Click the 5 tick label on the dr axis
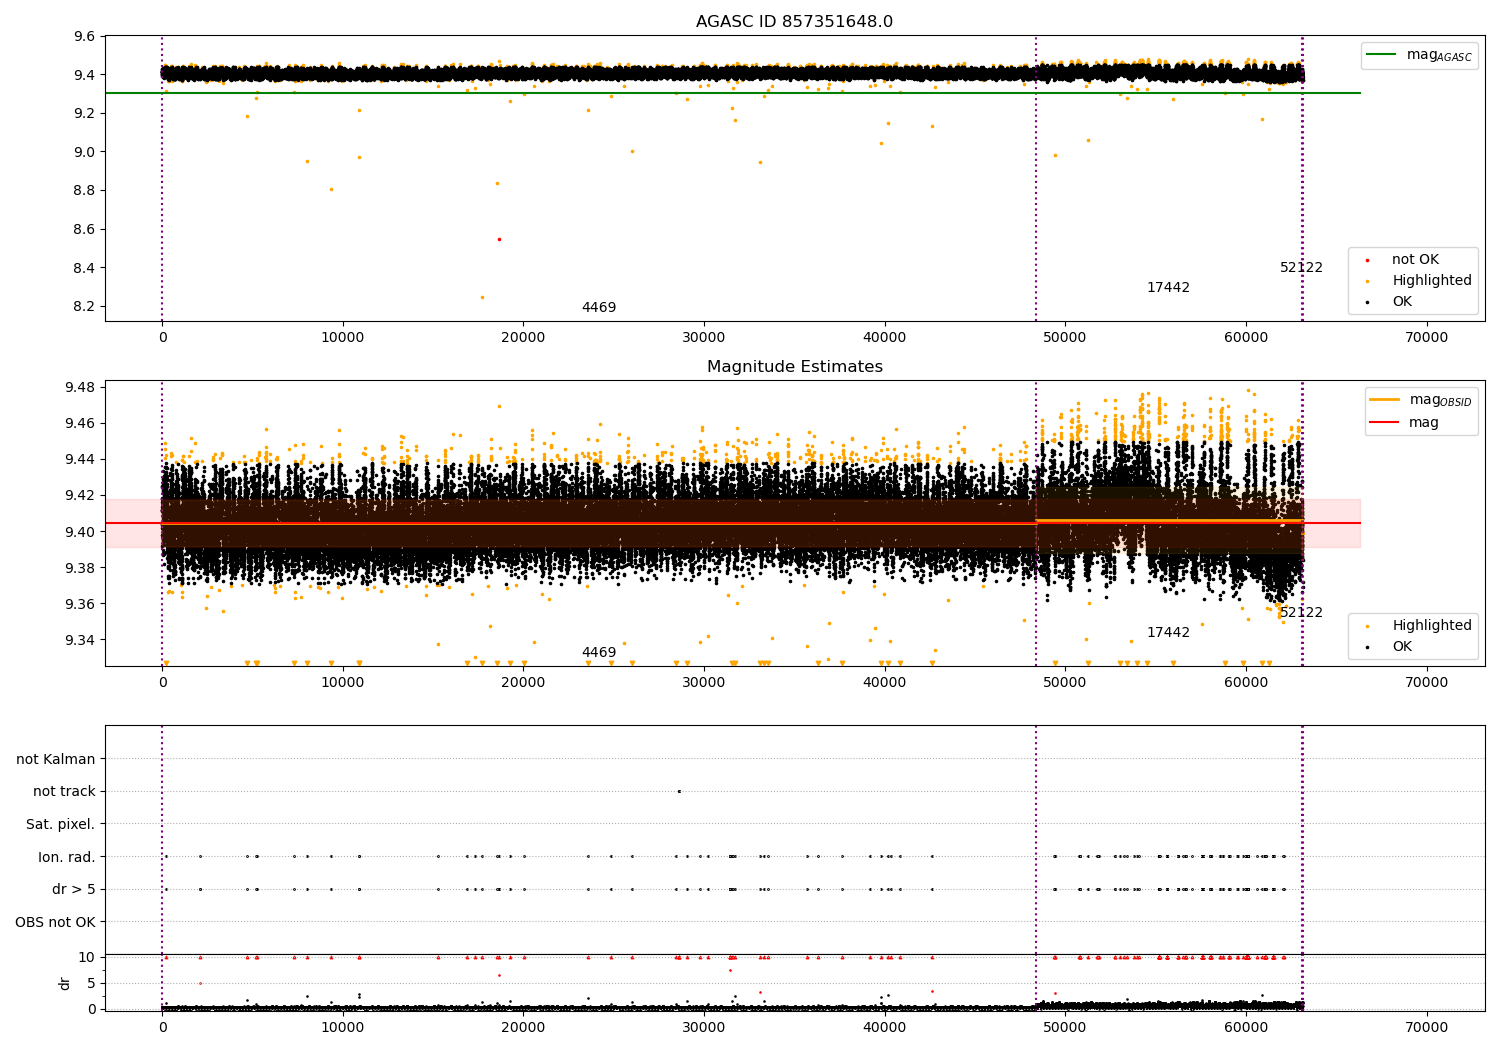 pyautogui.click(x=91, y=983)
